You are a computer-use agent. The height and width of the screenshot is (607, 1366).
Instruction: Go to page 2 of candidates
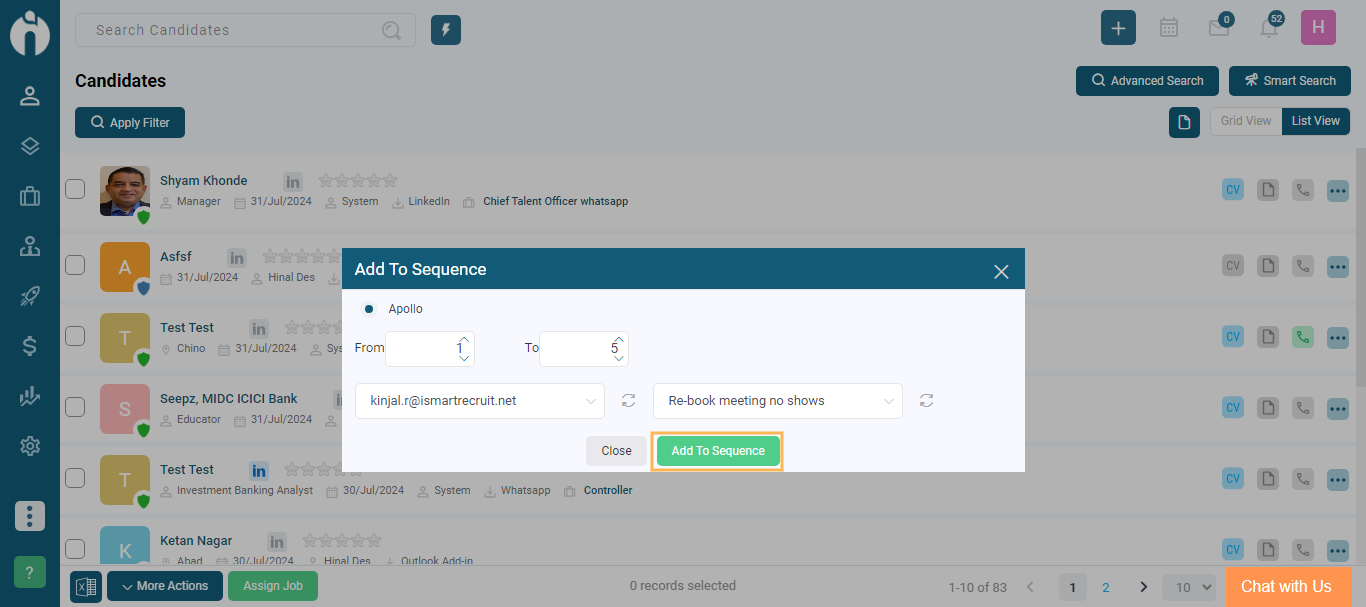pos(1105,587)
